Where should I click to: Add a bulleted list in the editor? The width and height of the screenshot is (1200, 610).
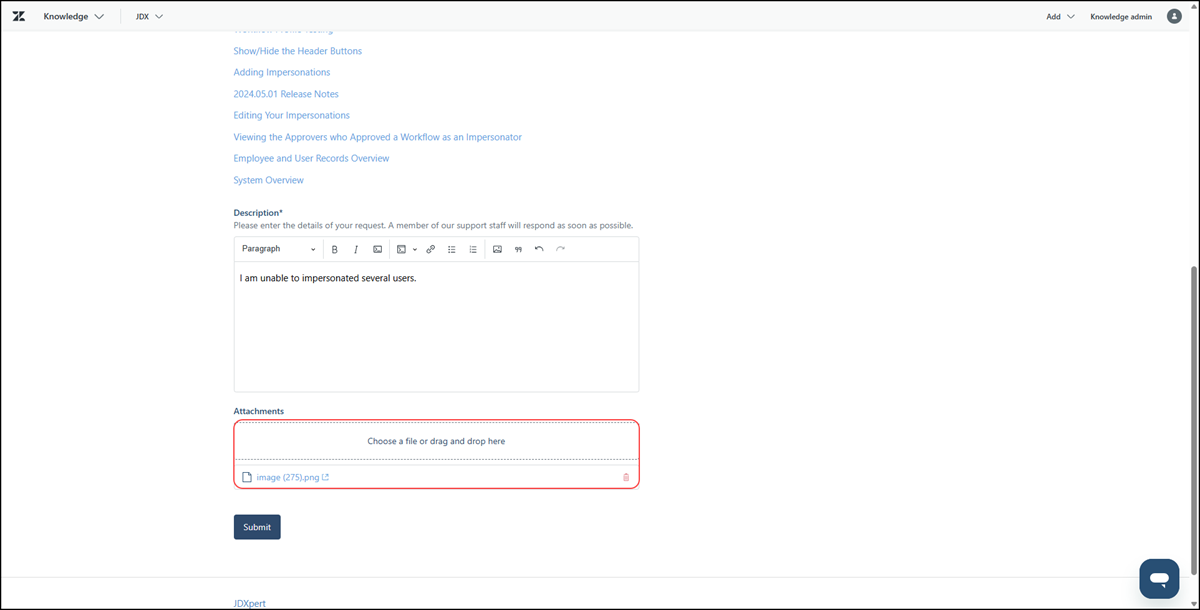pos(452,249)
